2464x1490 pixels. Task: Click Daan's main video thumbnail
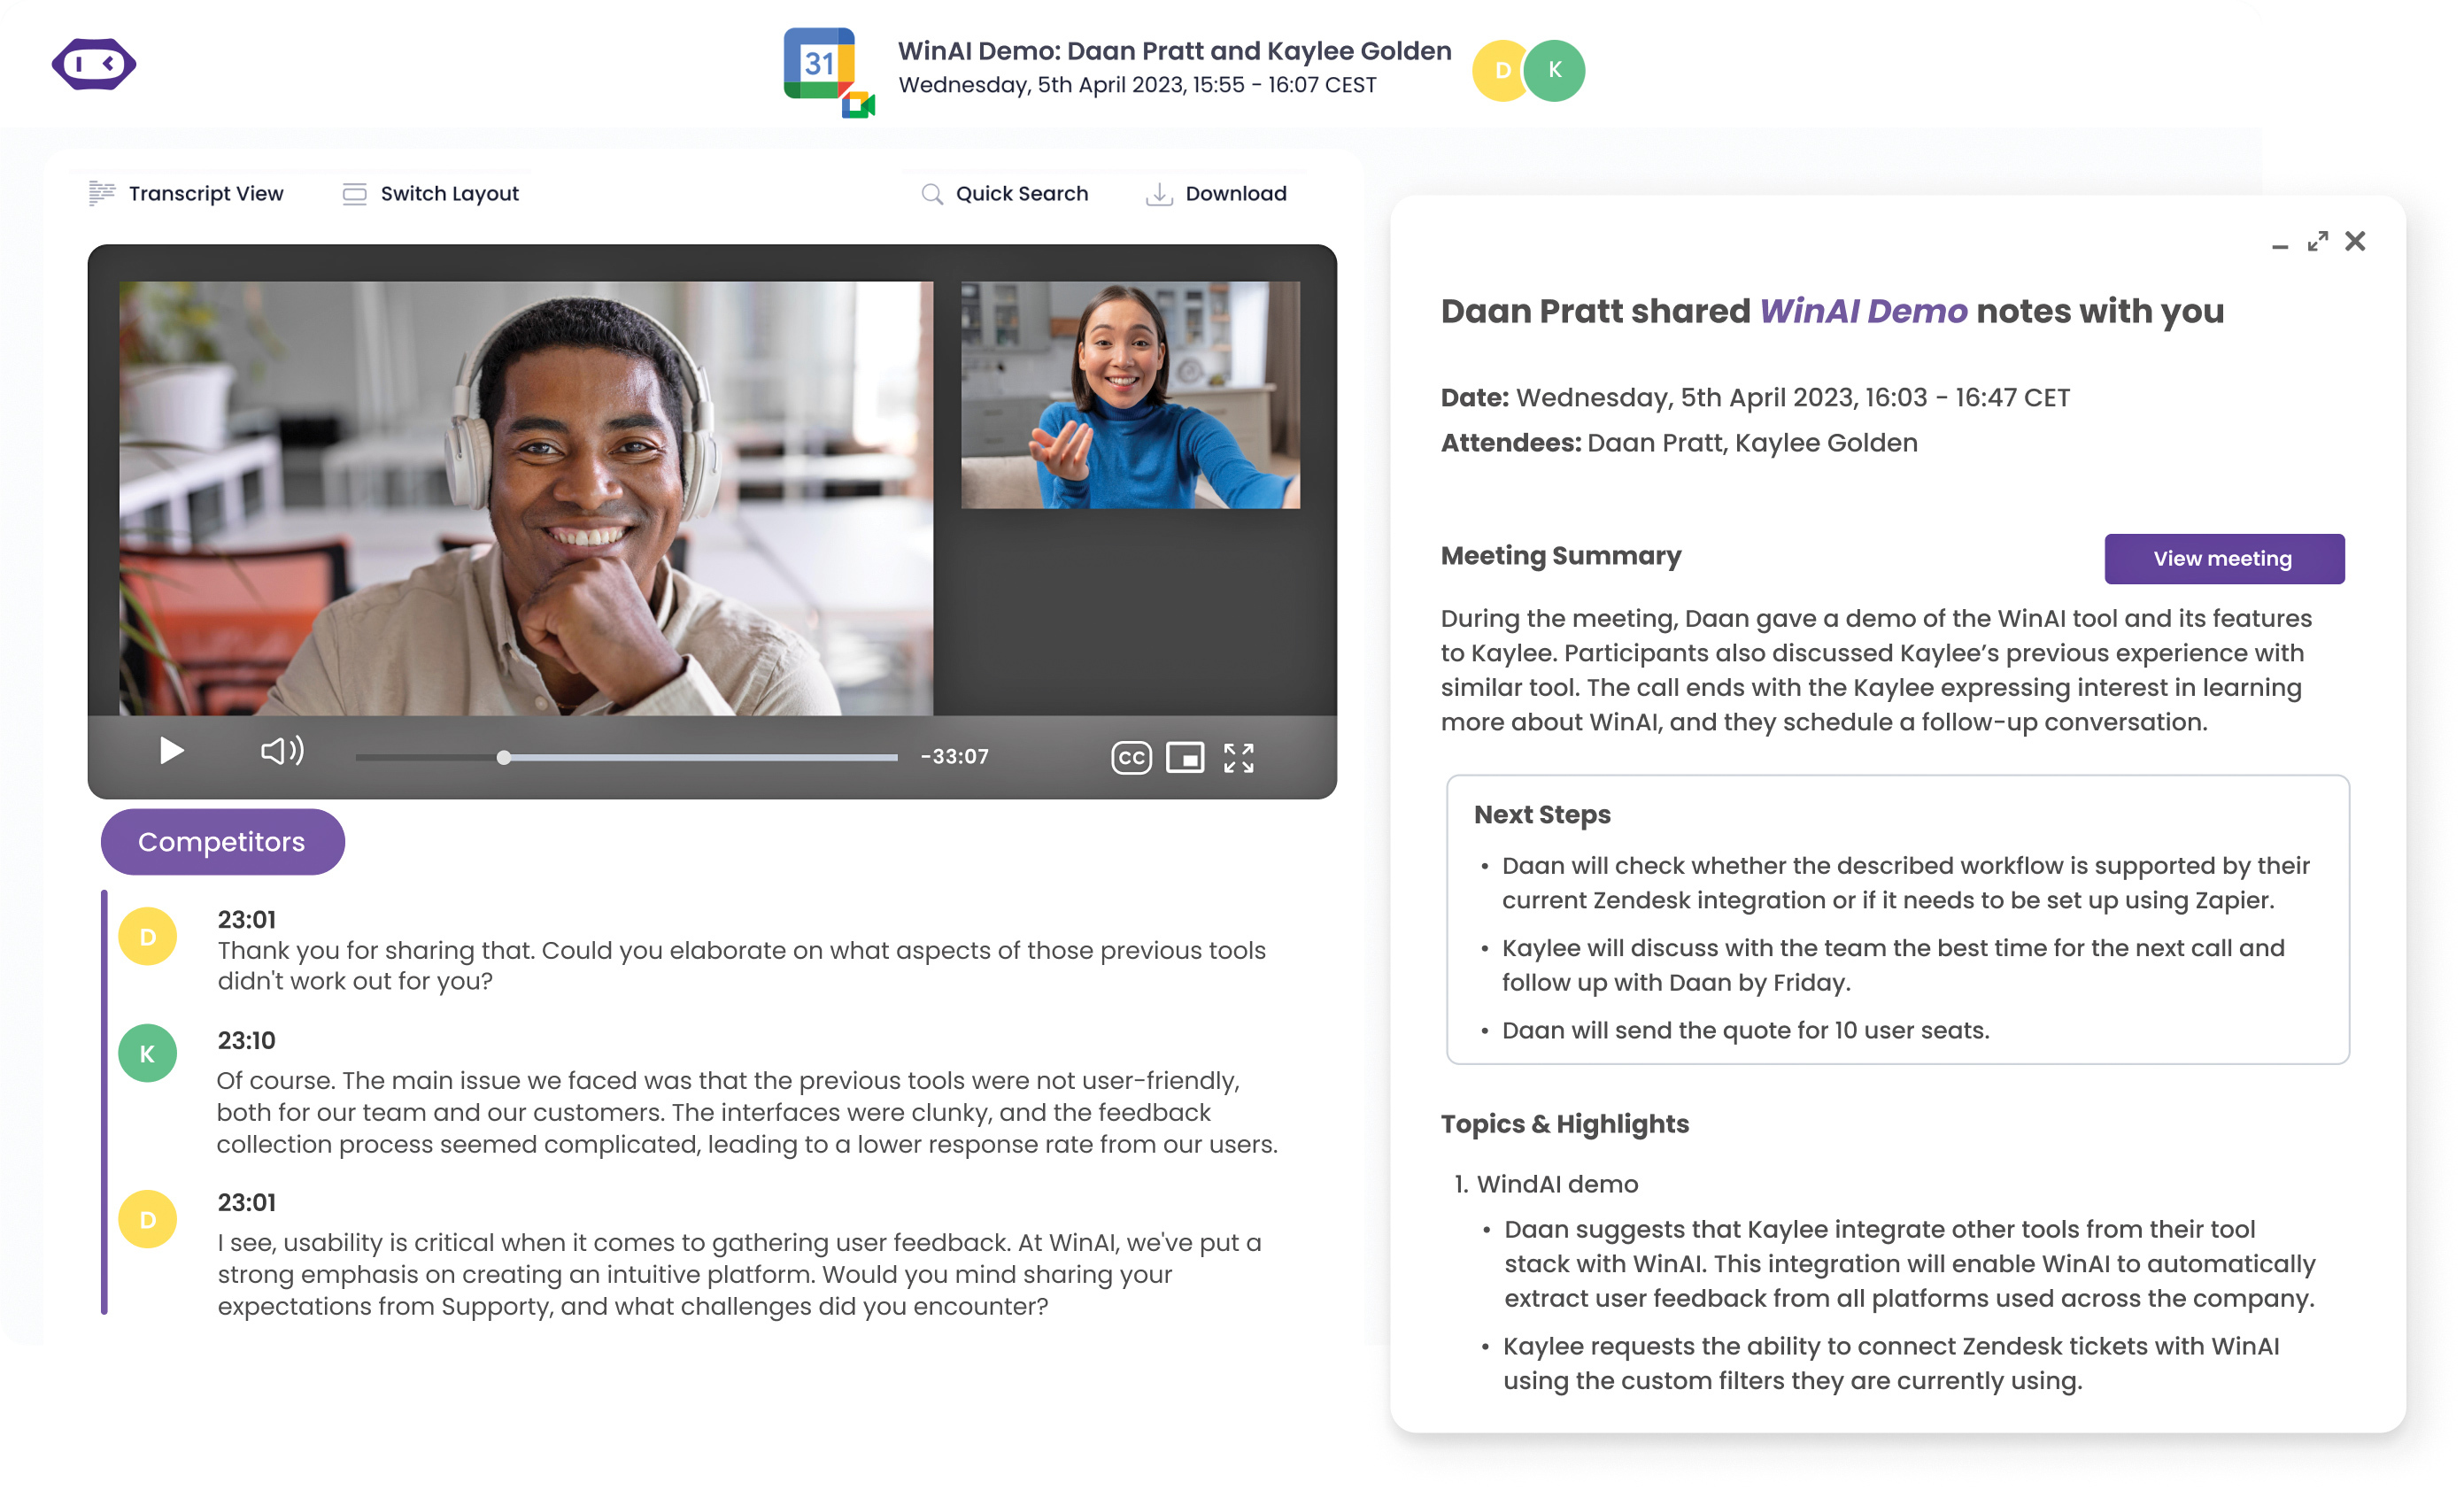pyautogui.click(x=526, y=497)
